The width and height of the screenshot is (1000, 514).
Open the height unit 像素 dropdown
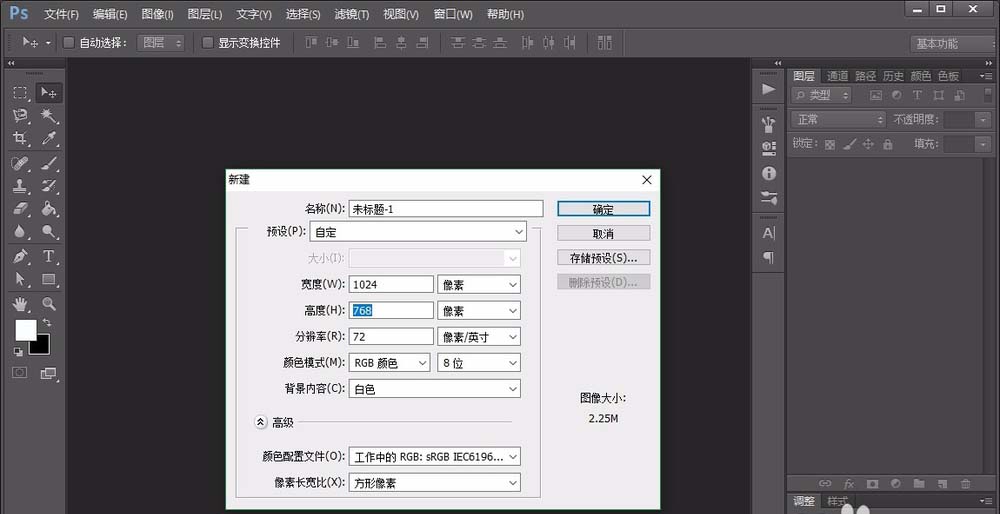tap(479, 311)
